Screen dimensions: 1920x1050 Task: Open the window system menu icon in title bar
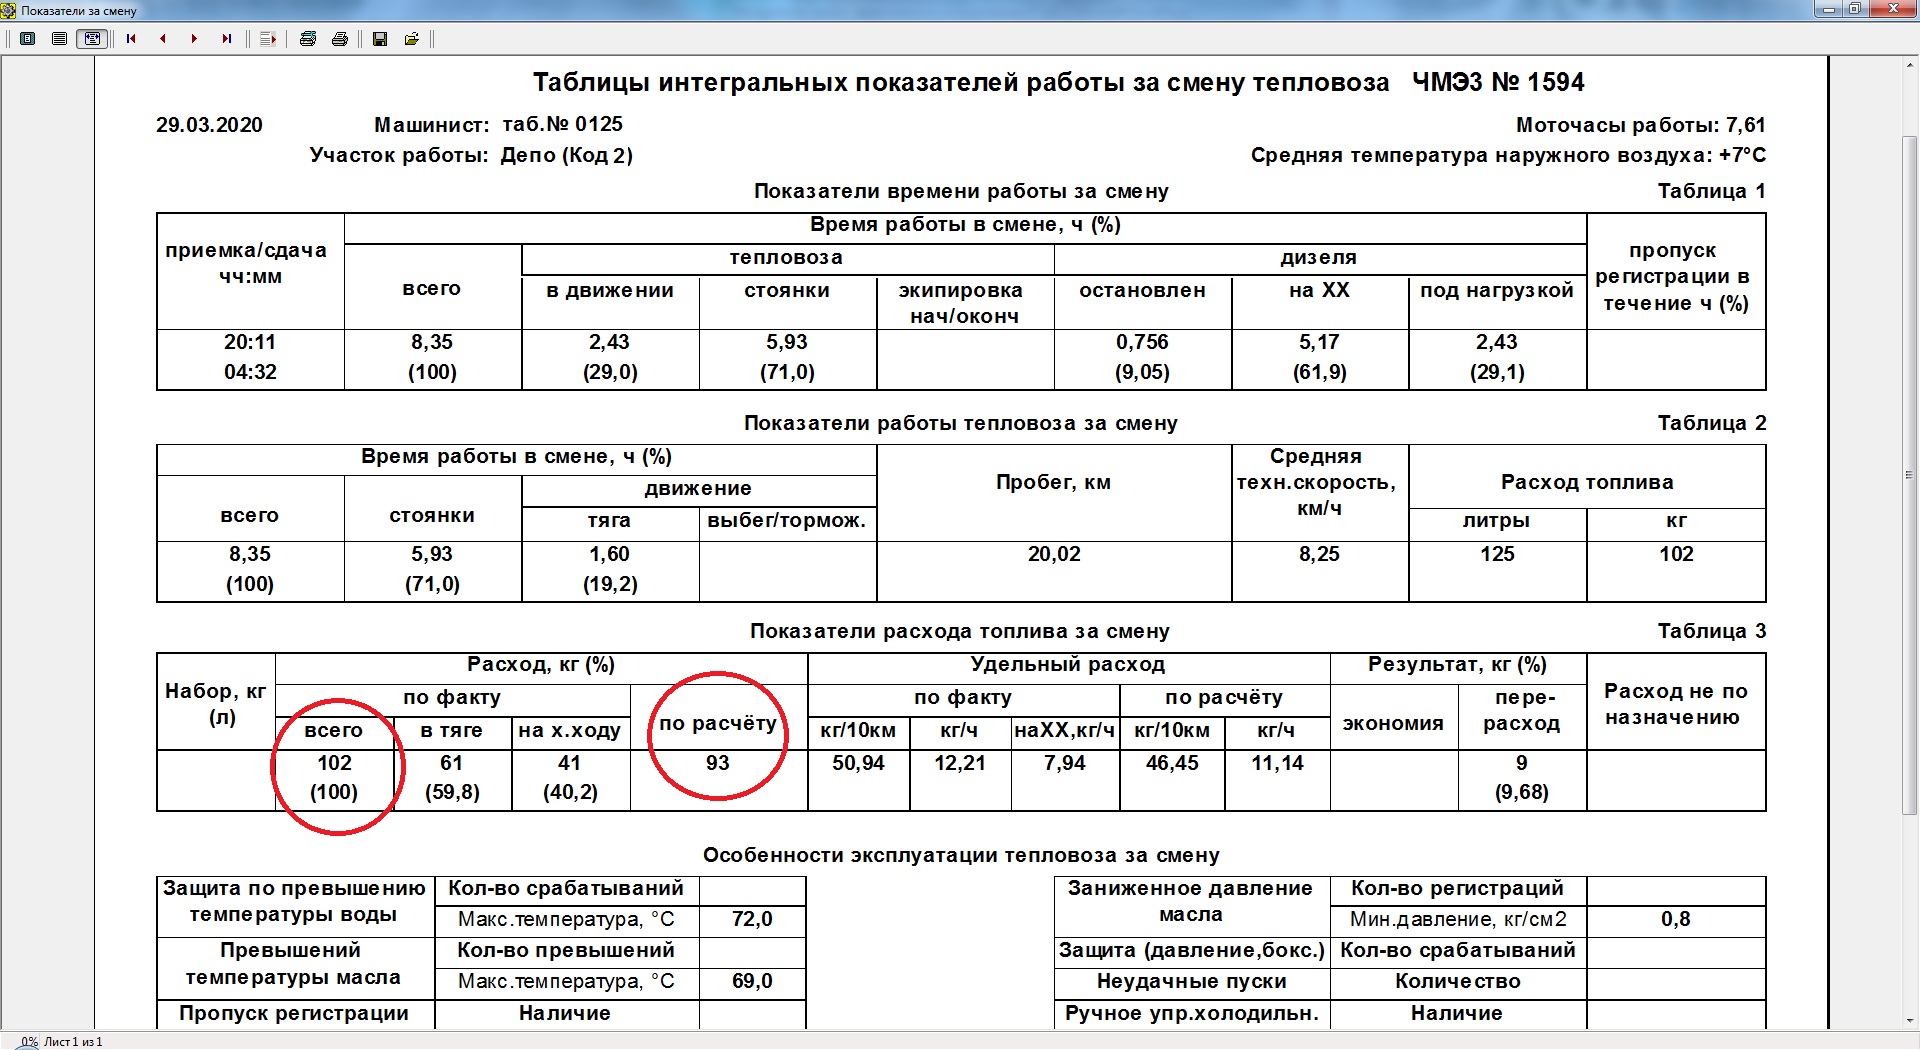tap(9, 10)
